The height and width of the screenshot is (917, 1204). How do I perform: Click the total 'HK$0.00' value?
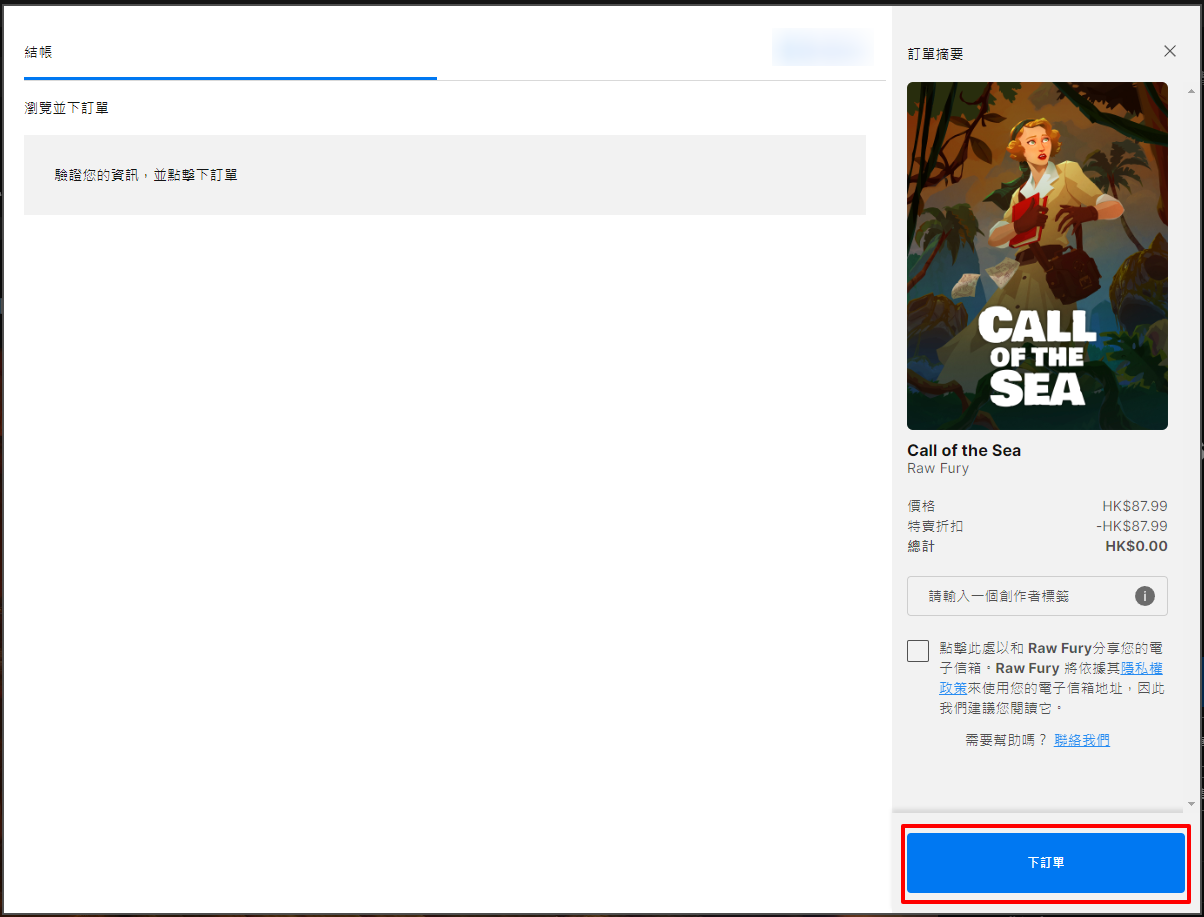point(1136,546)
